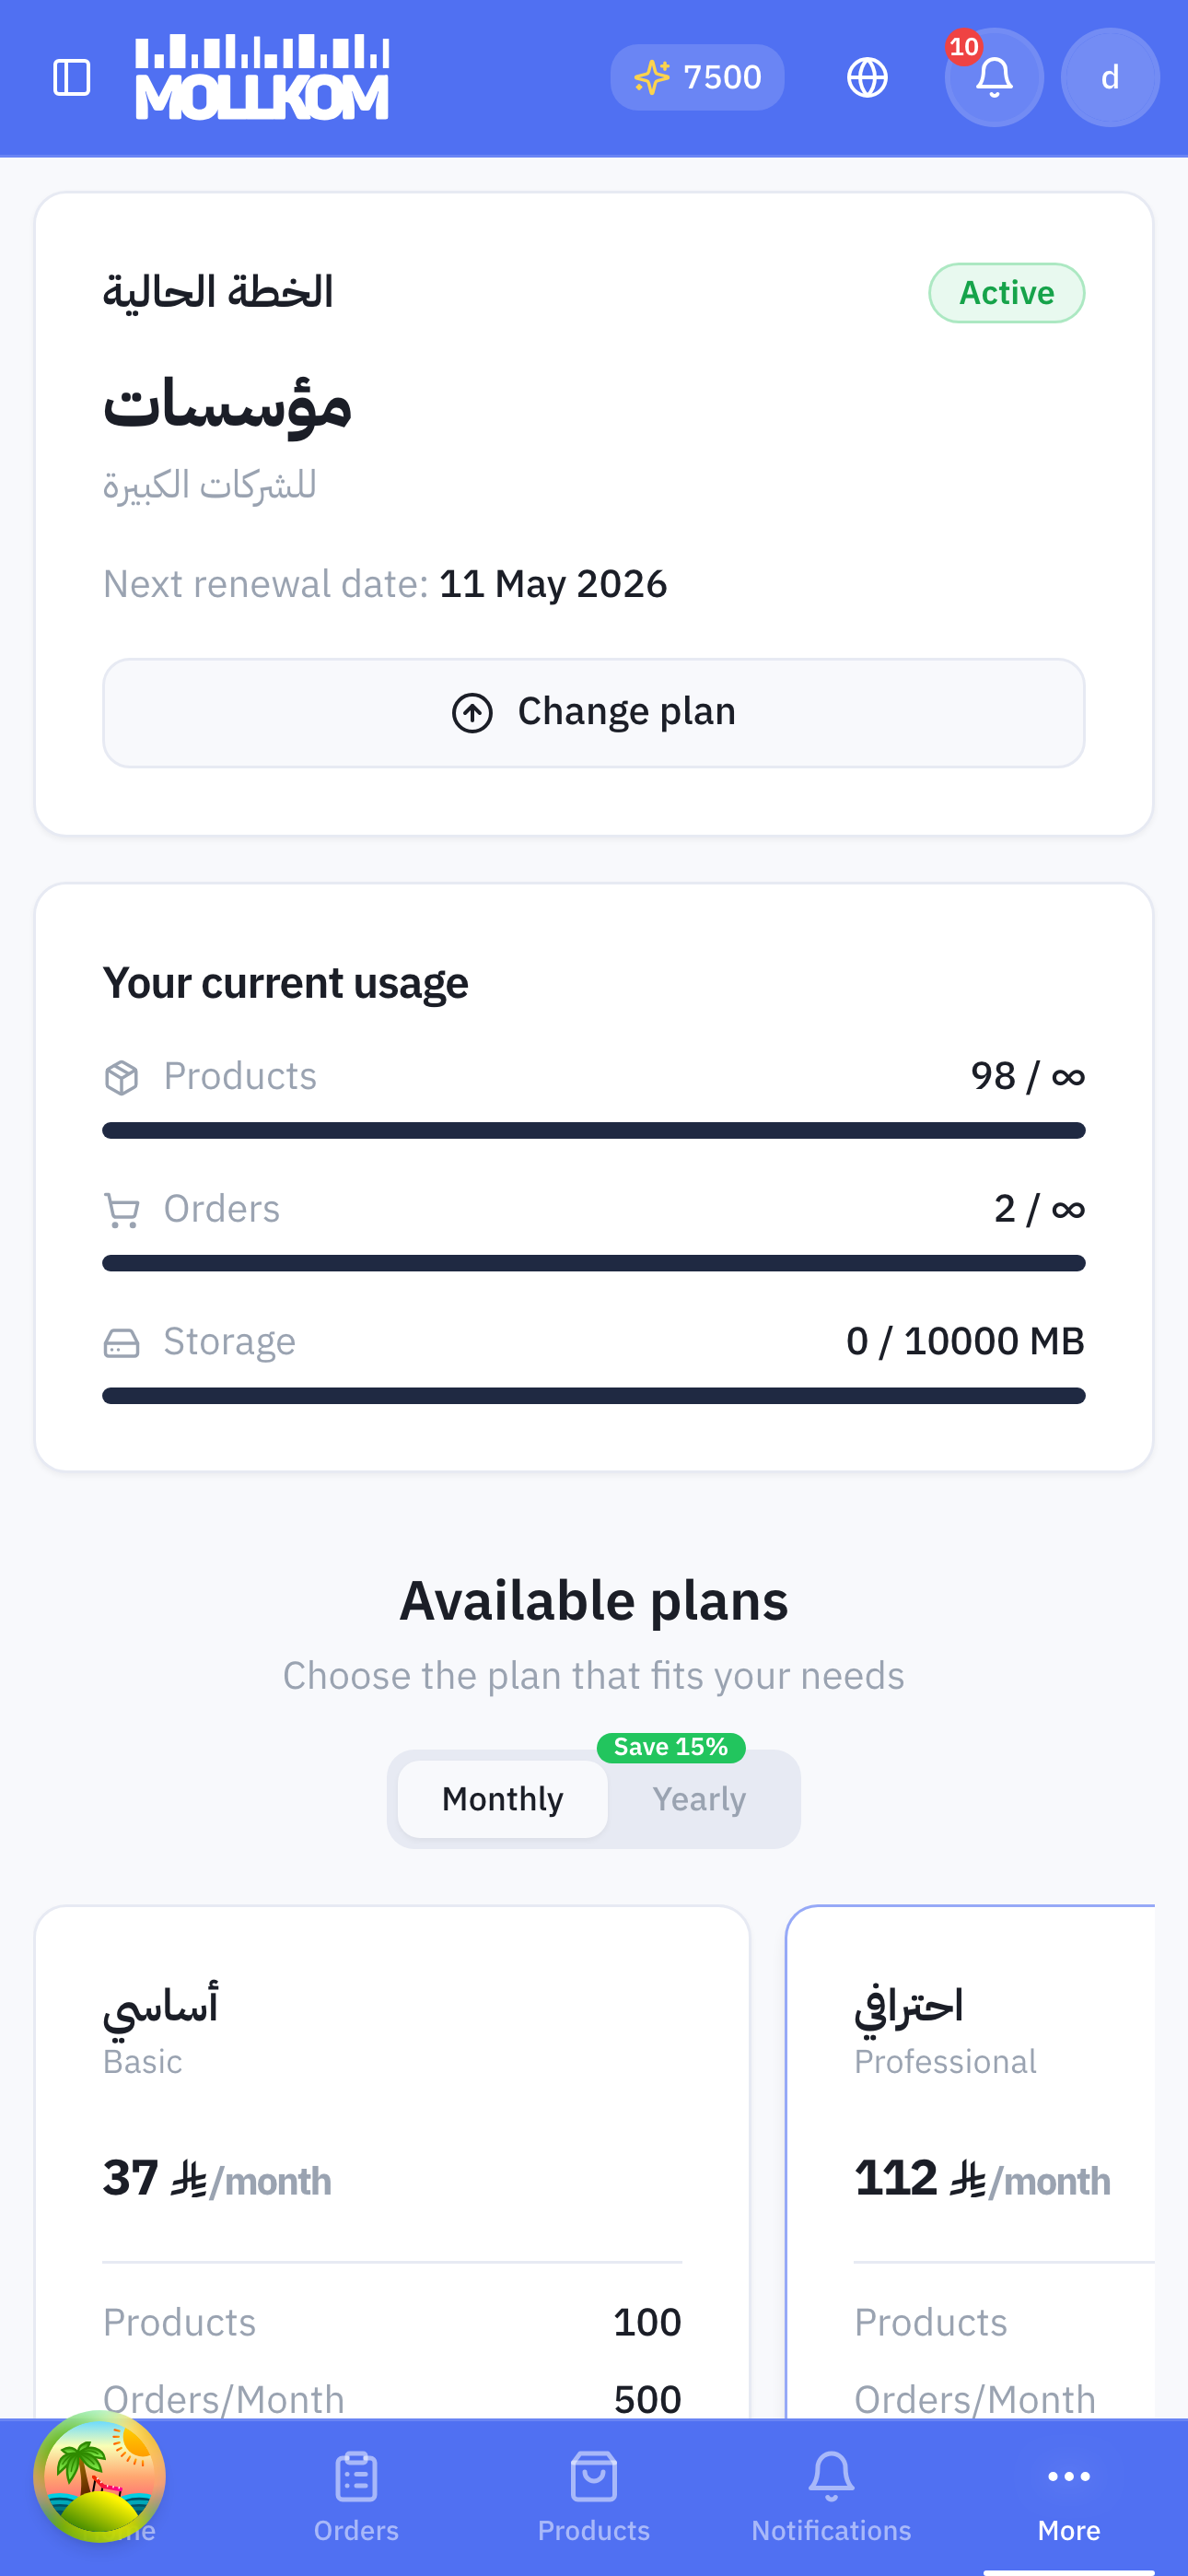Select the Professional plan card

tap(971, 2160)
